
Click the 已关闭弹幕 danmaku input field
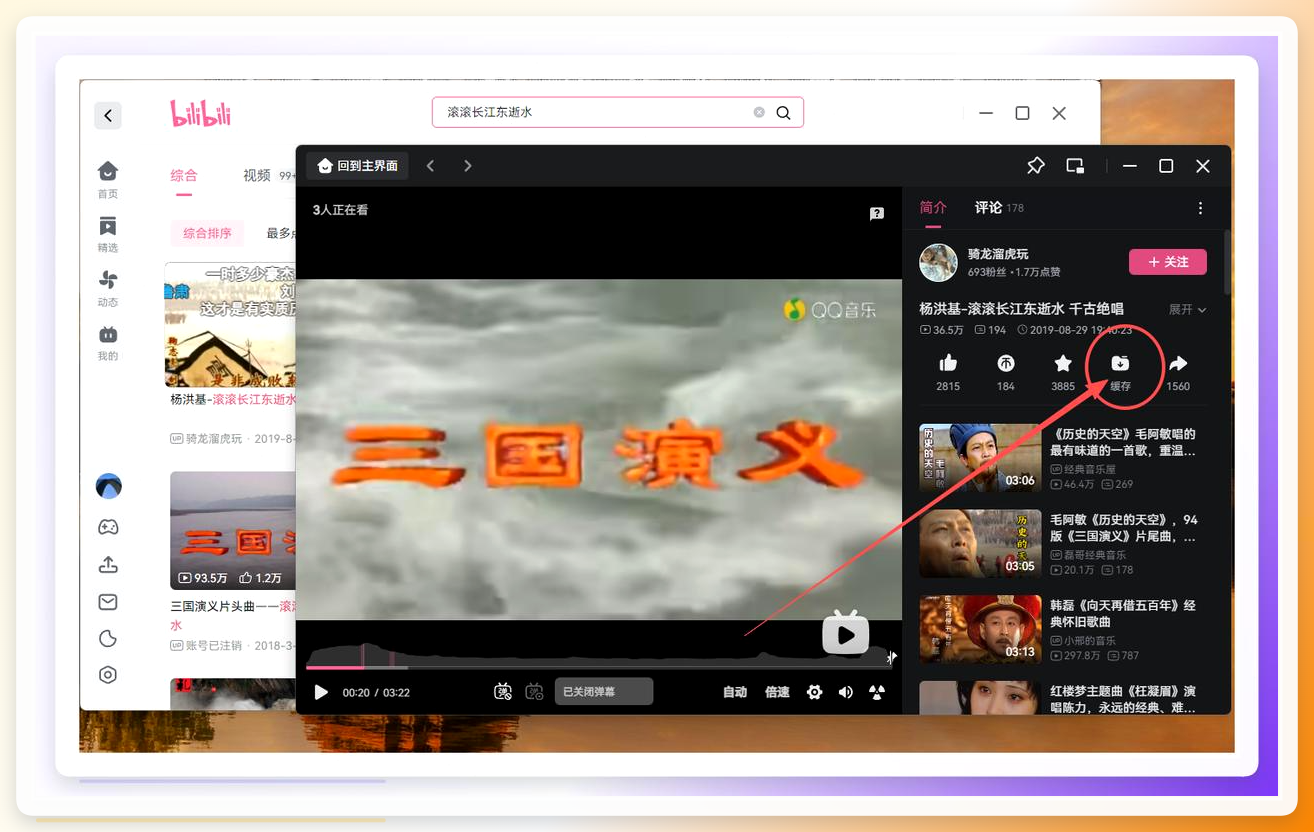point(604,691)
